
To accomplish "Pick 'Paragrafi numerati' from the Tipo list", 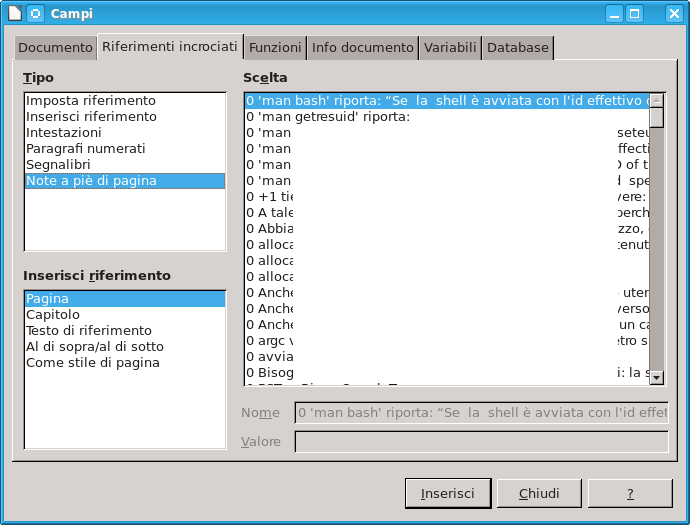I will (x=86, y=149).
